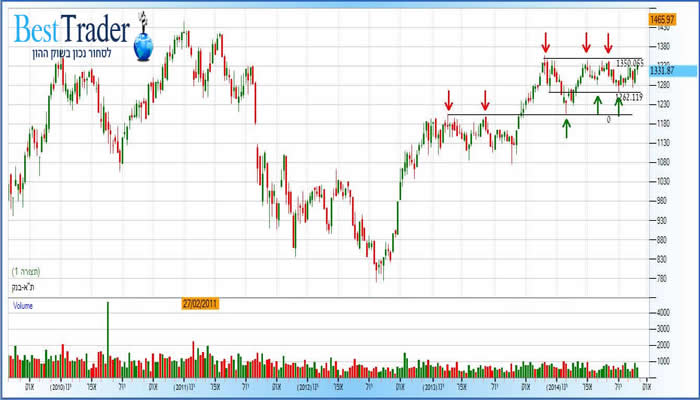Click the second red down arrow near 1180
This screenshot has height=400, width=700.
pos(485,99)
